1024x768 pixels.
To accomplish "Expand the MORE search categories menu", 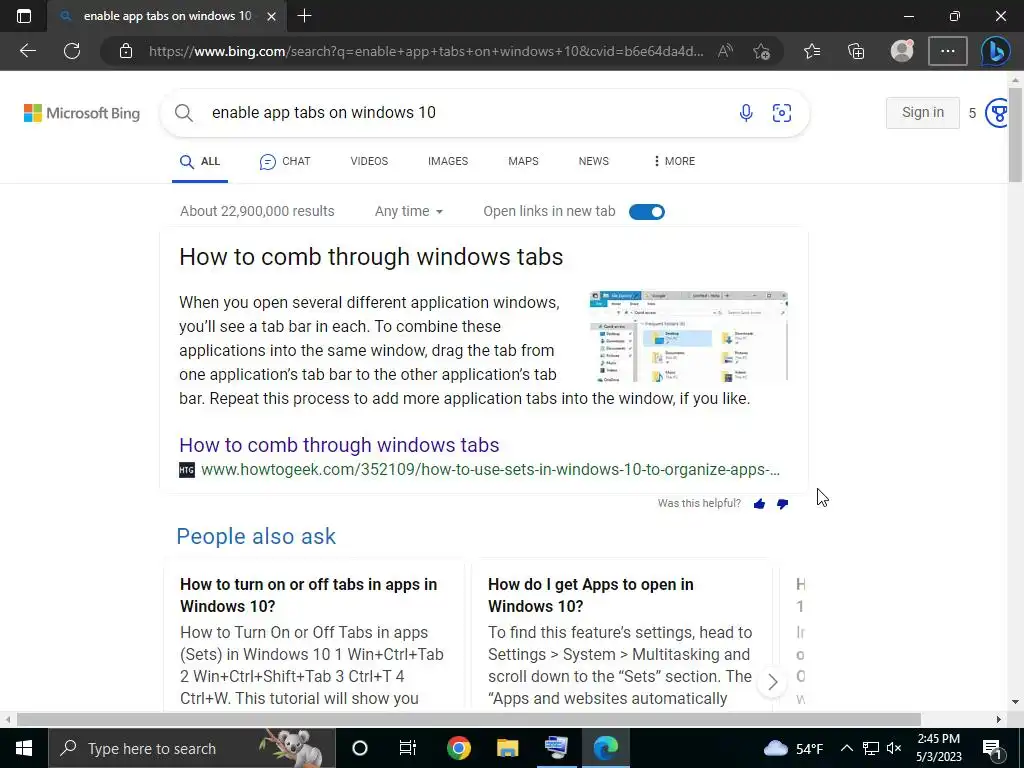I will coord(674,161).
